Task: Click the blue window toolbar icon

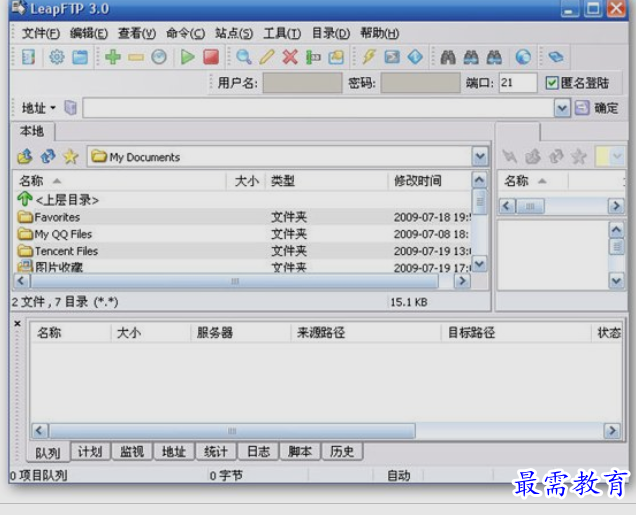Action: 80,57
